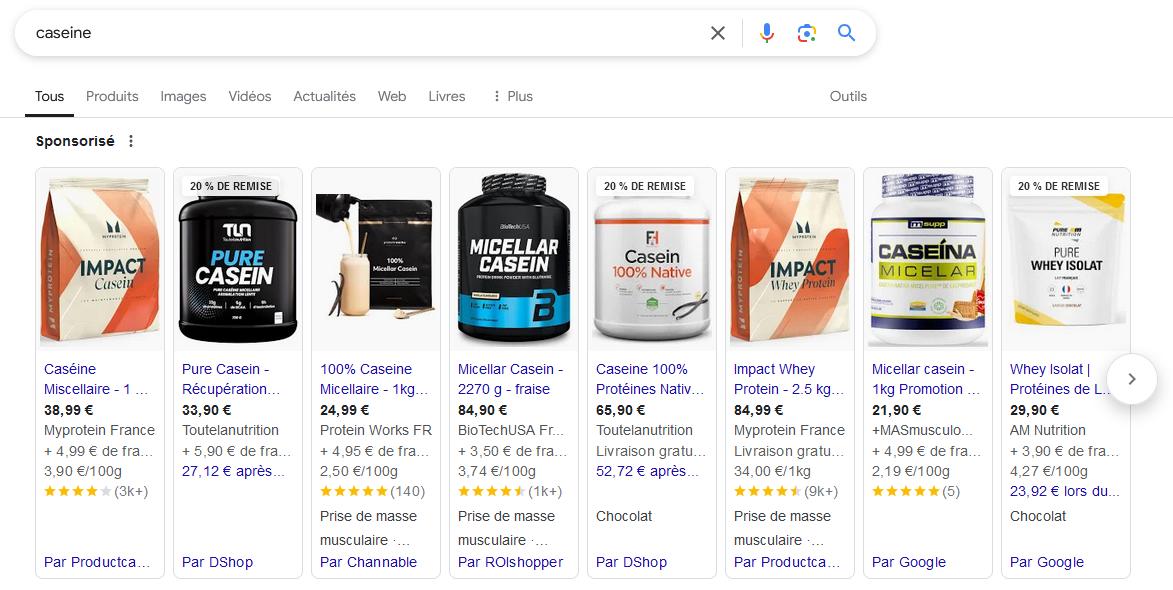Open Casein 100% Native tub image

(652, 259)
